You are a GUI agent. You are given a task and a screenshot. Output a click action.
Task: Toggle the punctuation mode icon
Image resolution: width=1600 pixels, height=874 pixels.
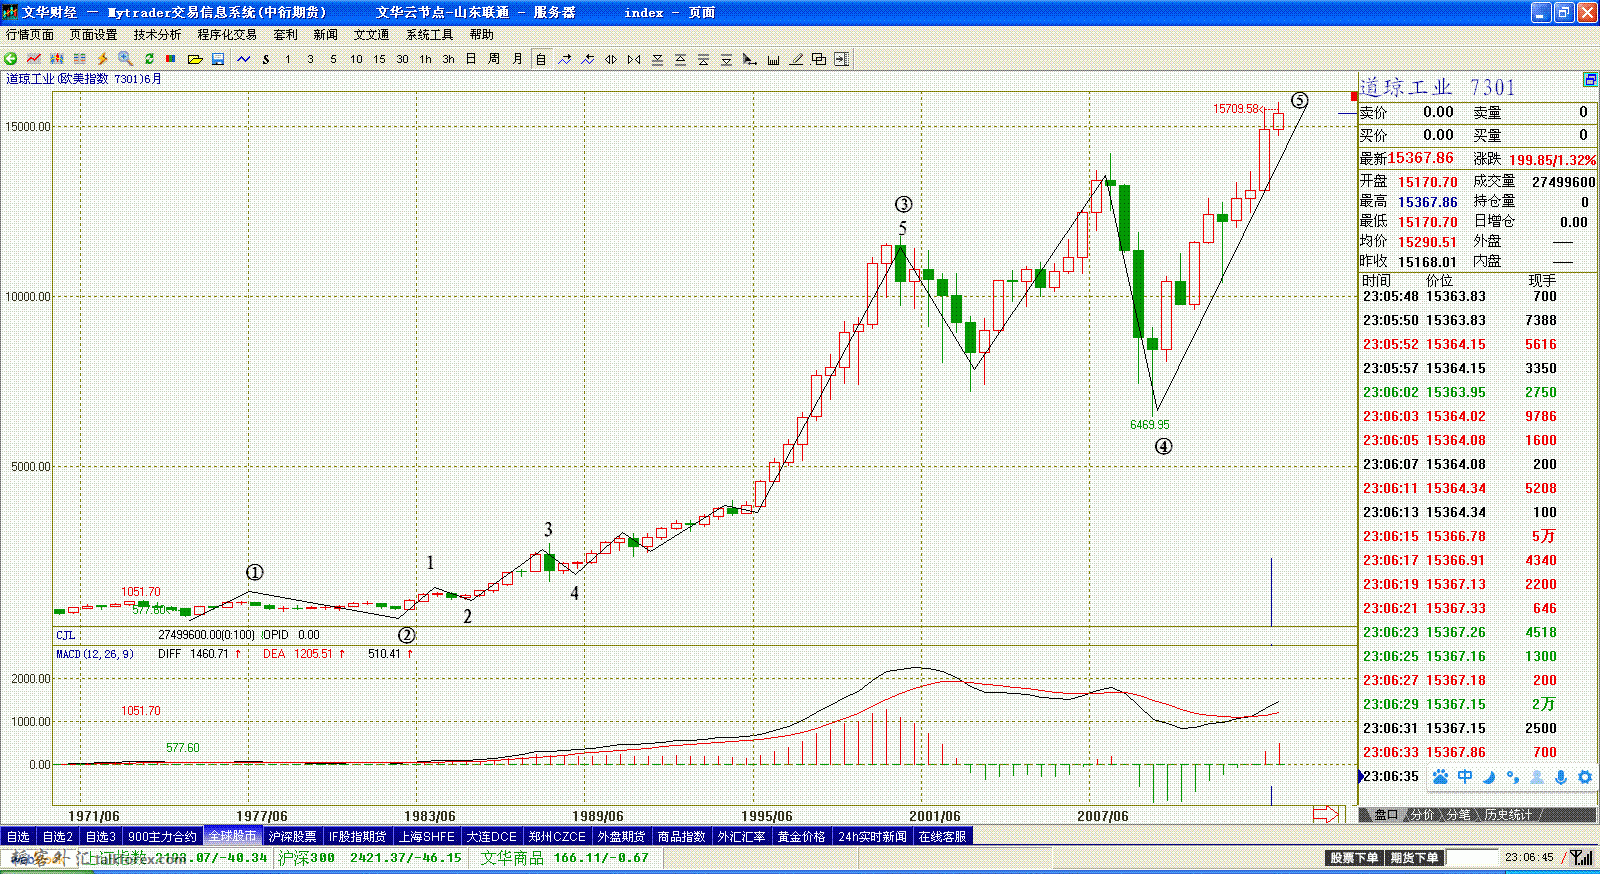1513,777
